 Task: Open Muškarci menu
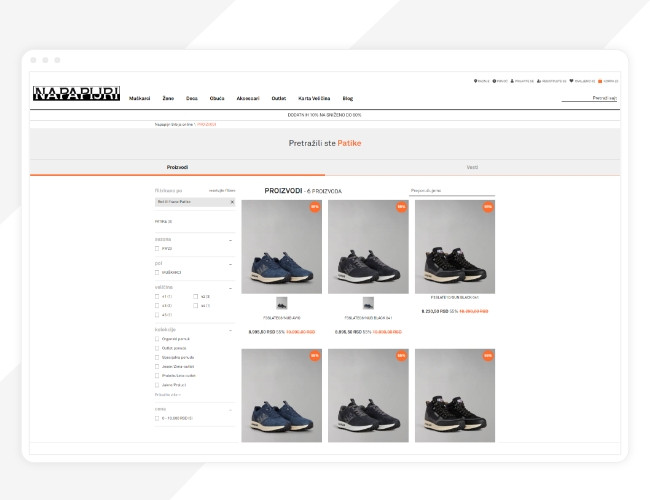pyautogui.click(x=139, y=98)
